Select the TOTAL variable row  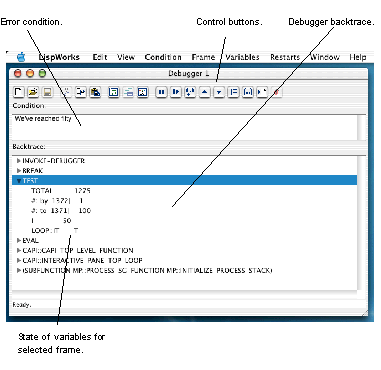(x=184, y=191)
